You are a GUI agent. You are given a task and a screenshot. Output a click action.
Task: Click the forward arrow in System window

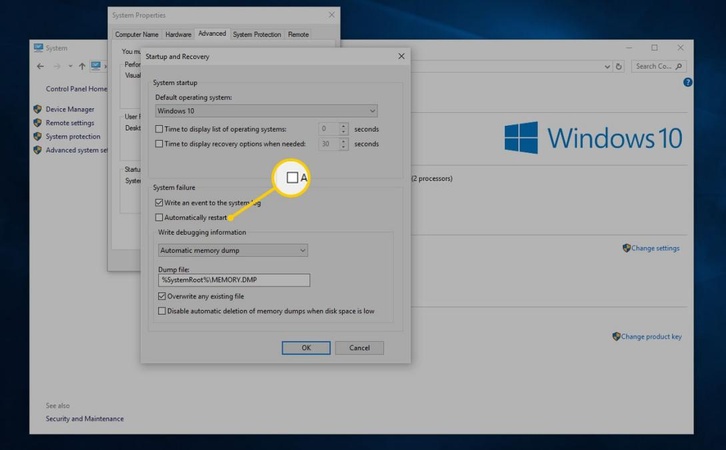57,67
